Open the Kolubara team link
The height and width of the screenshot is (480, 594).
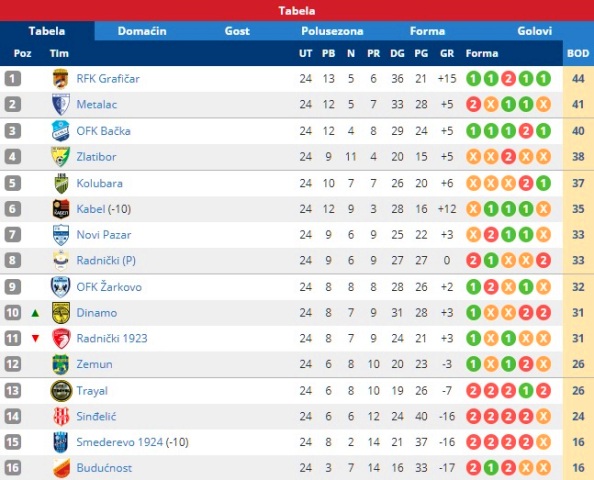(100, 183)
